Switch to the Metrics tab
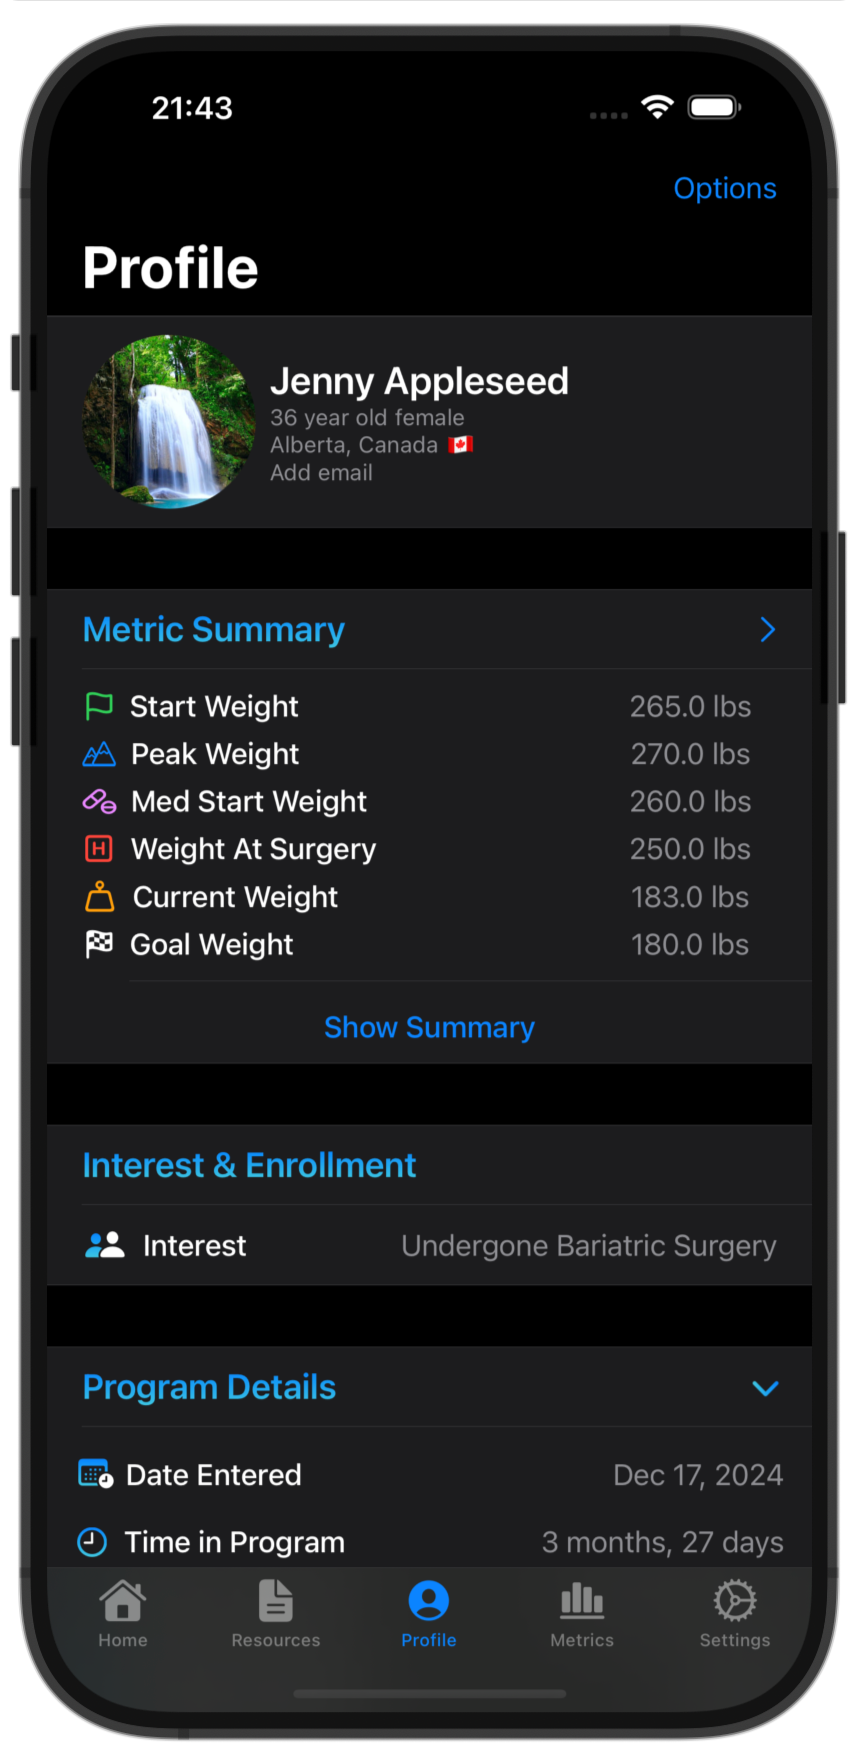Viewport: 859px width, 1744px height. [x=582, y=1613]
